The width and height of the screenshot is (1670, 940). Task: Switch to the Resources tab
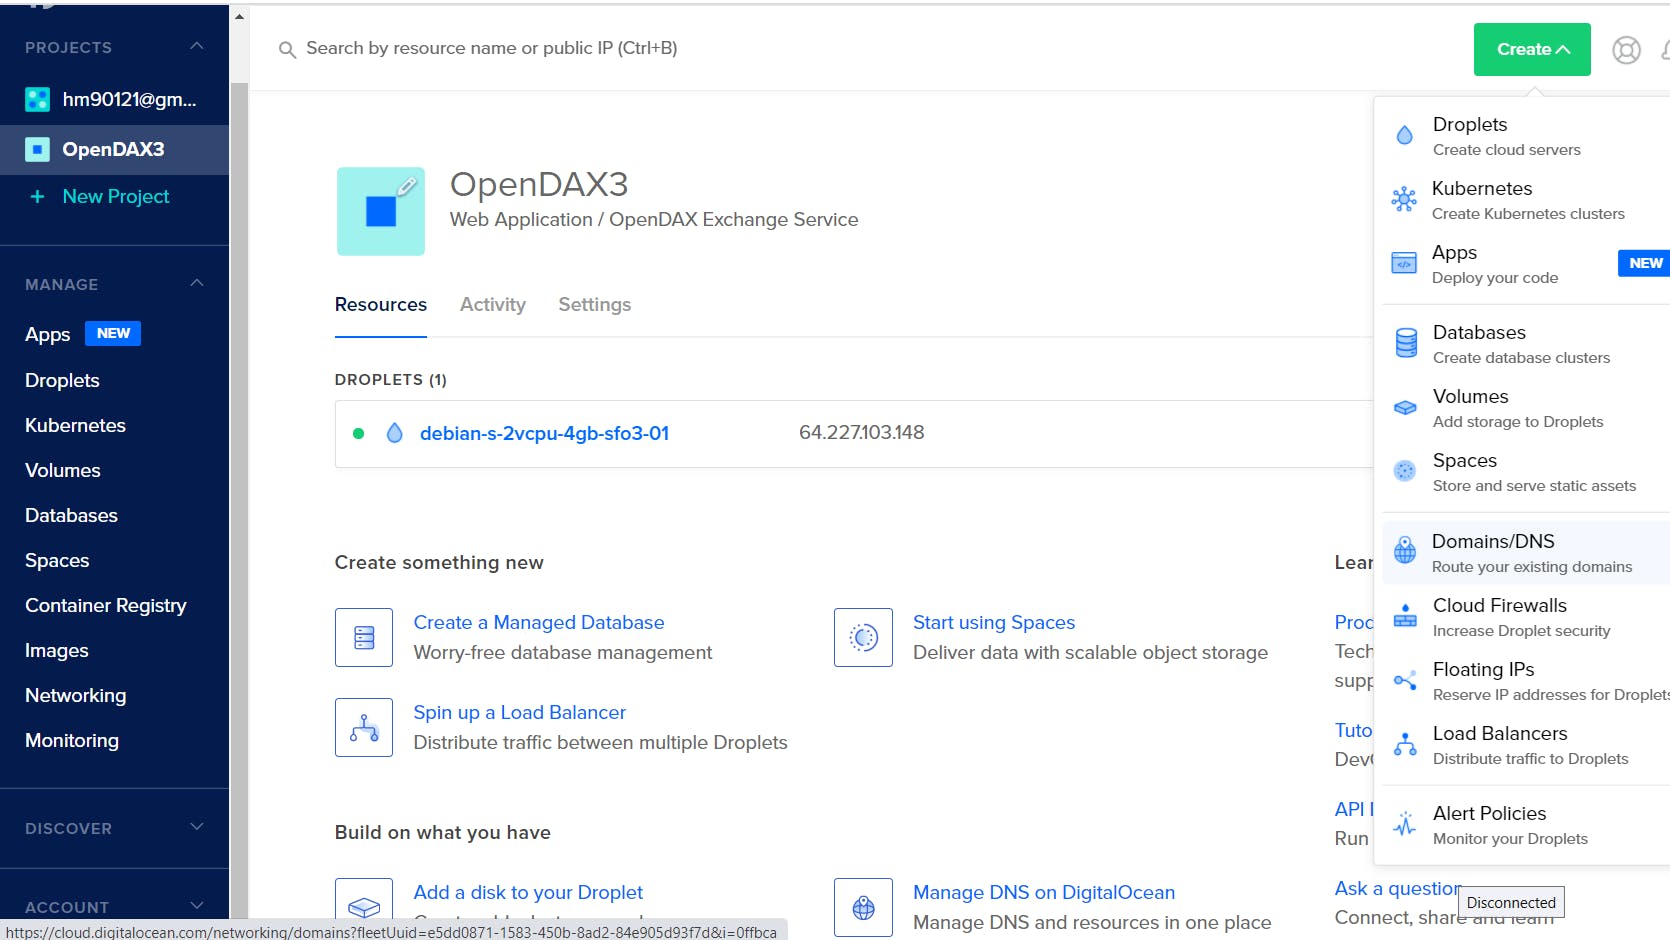pyautogui.click(x=381, y=304)
